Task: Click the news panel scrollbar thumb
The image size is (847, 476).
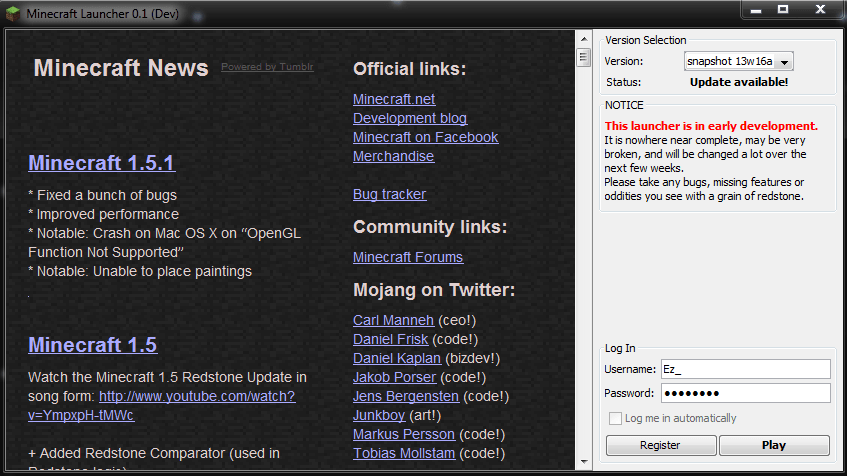Action: 584,57
